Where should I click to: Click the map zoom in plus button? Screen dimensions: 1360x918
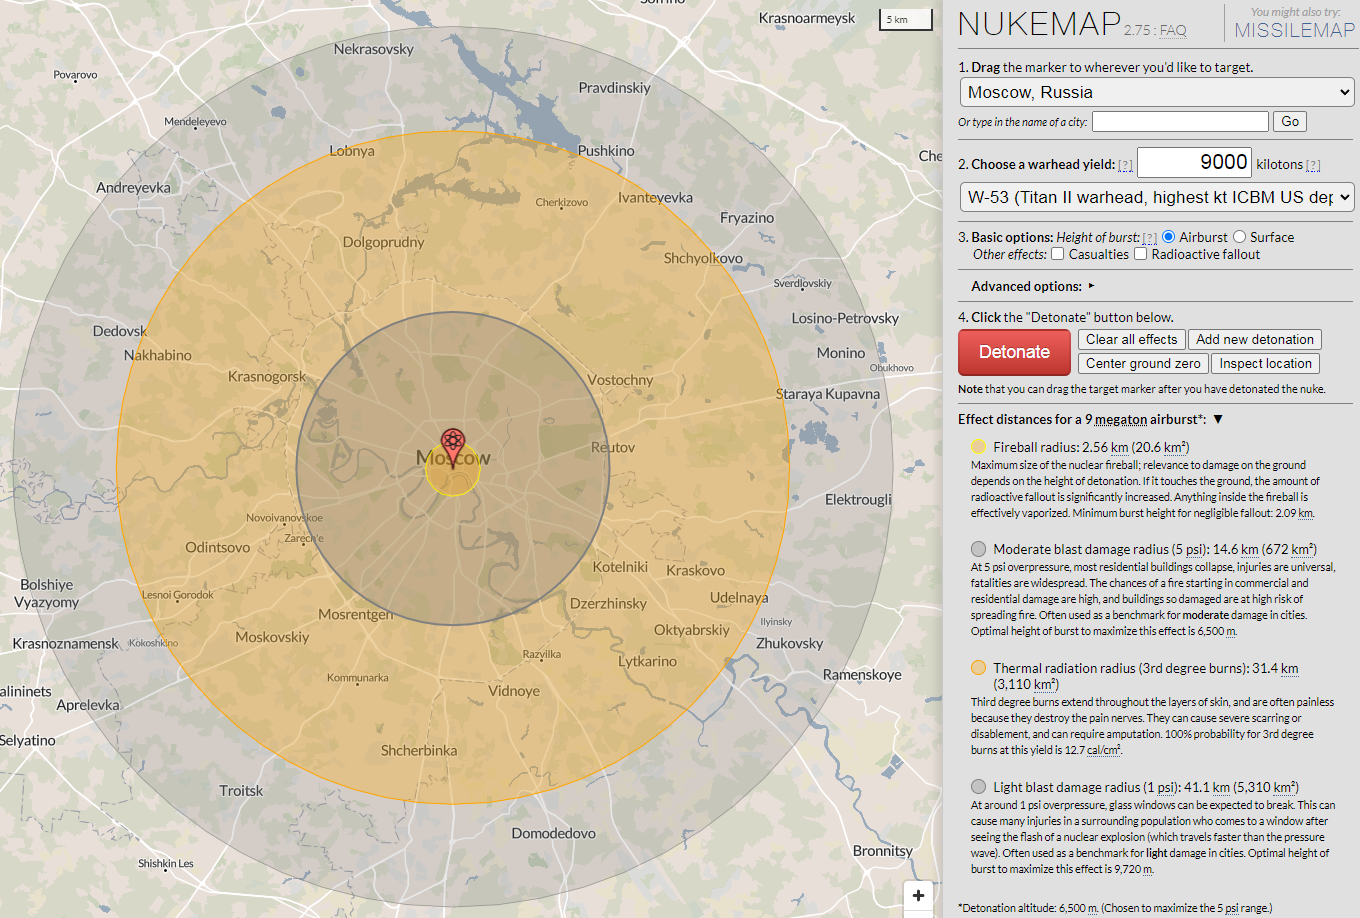[x=918, y=895]
